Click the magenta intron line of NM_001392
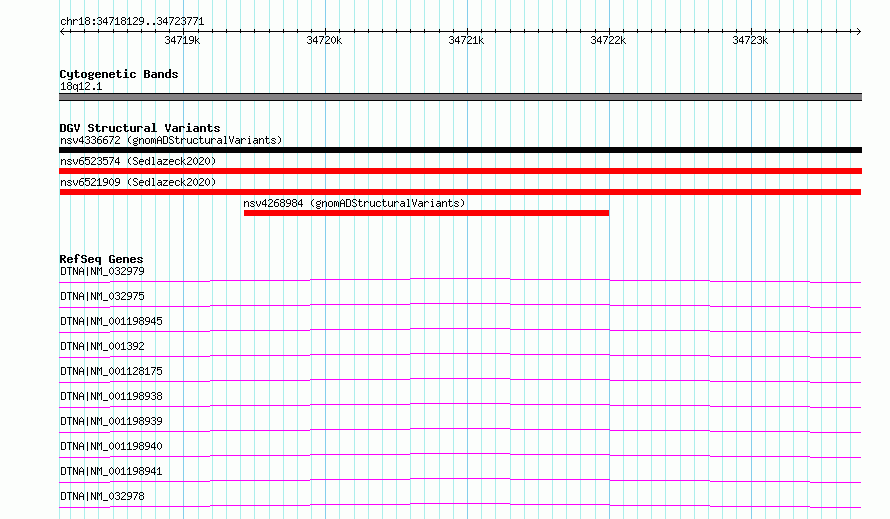Image resolution: width=890 pixels, height=519 pixels. (460, 354)
